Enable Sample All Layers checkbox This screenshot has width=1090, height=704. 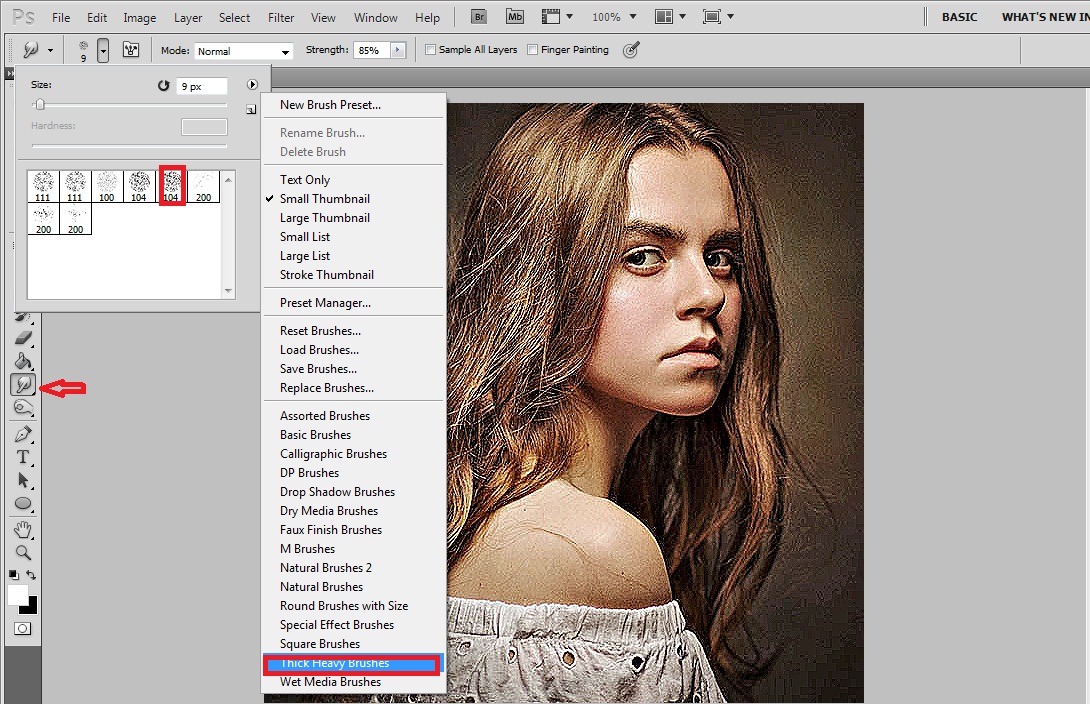[x=431, y=50]
